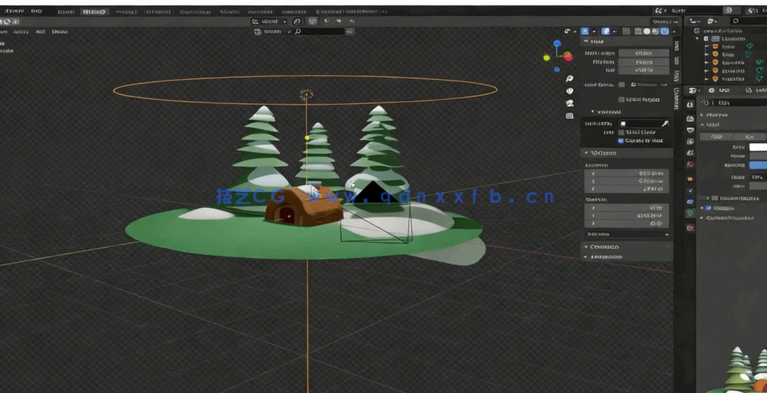Open the View Layer properties tab

690,141
